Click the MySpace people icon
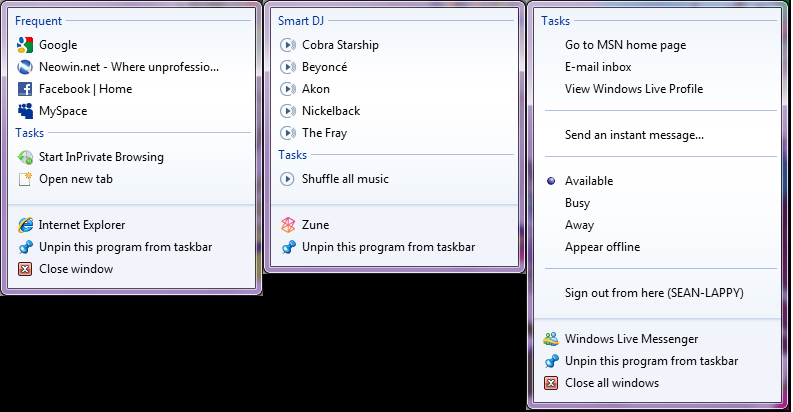Viewport: 793px width, 412px height. click(25, 111)
